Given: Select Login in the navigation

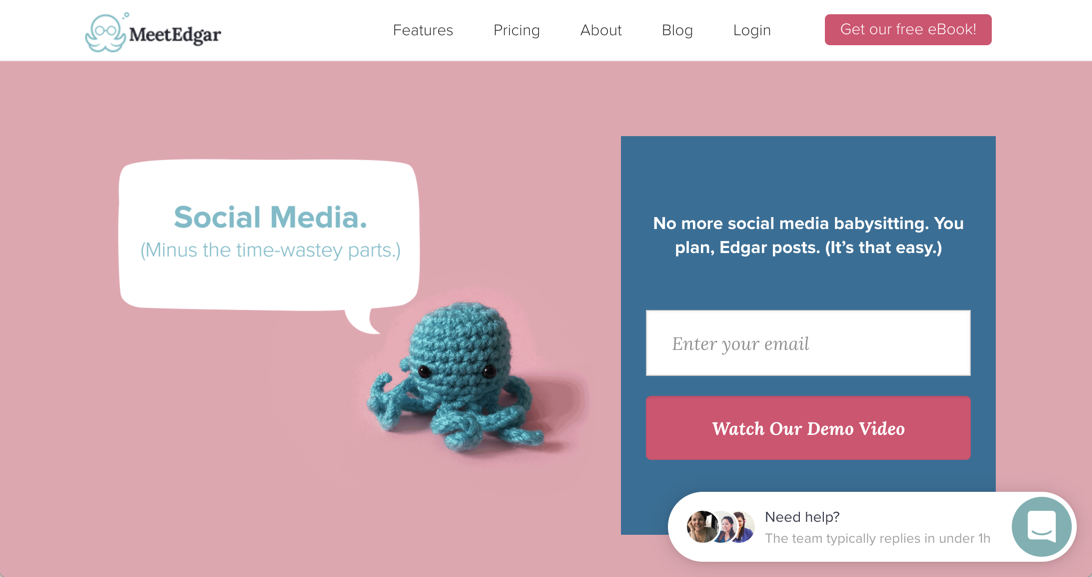Looking at the screenshot, I should (x=751, y=31).
